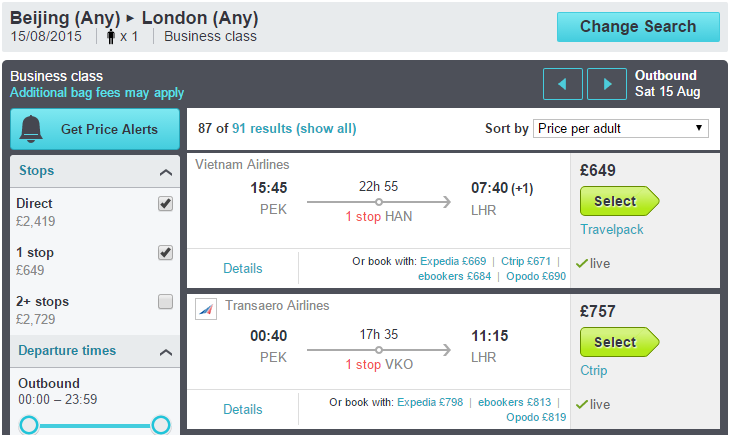The image size is (732, 435).
Task: Book with Expedia for £669
Action: pos(453,261)
